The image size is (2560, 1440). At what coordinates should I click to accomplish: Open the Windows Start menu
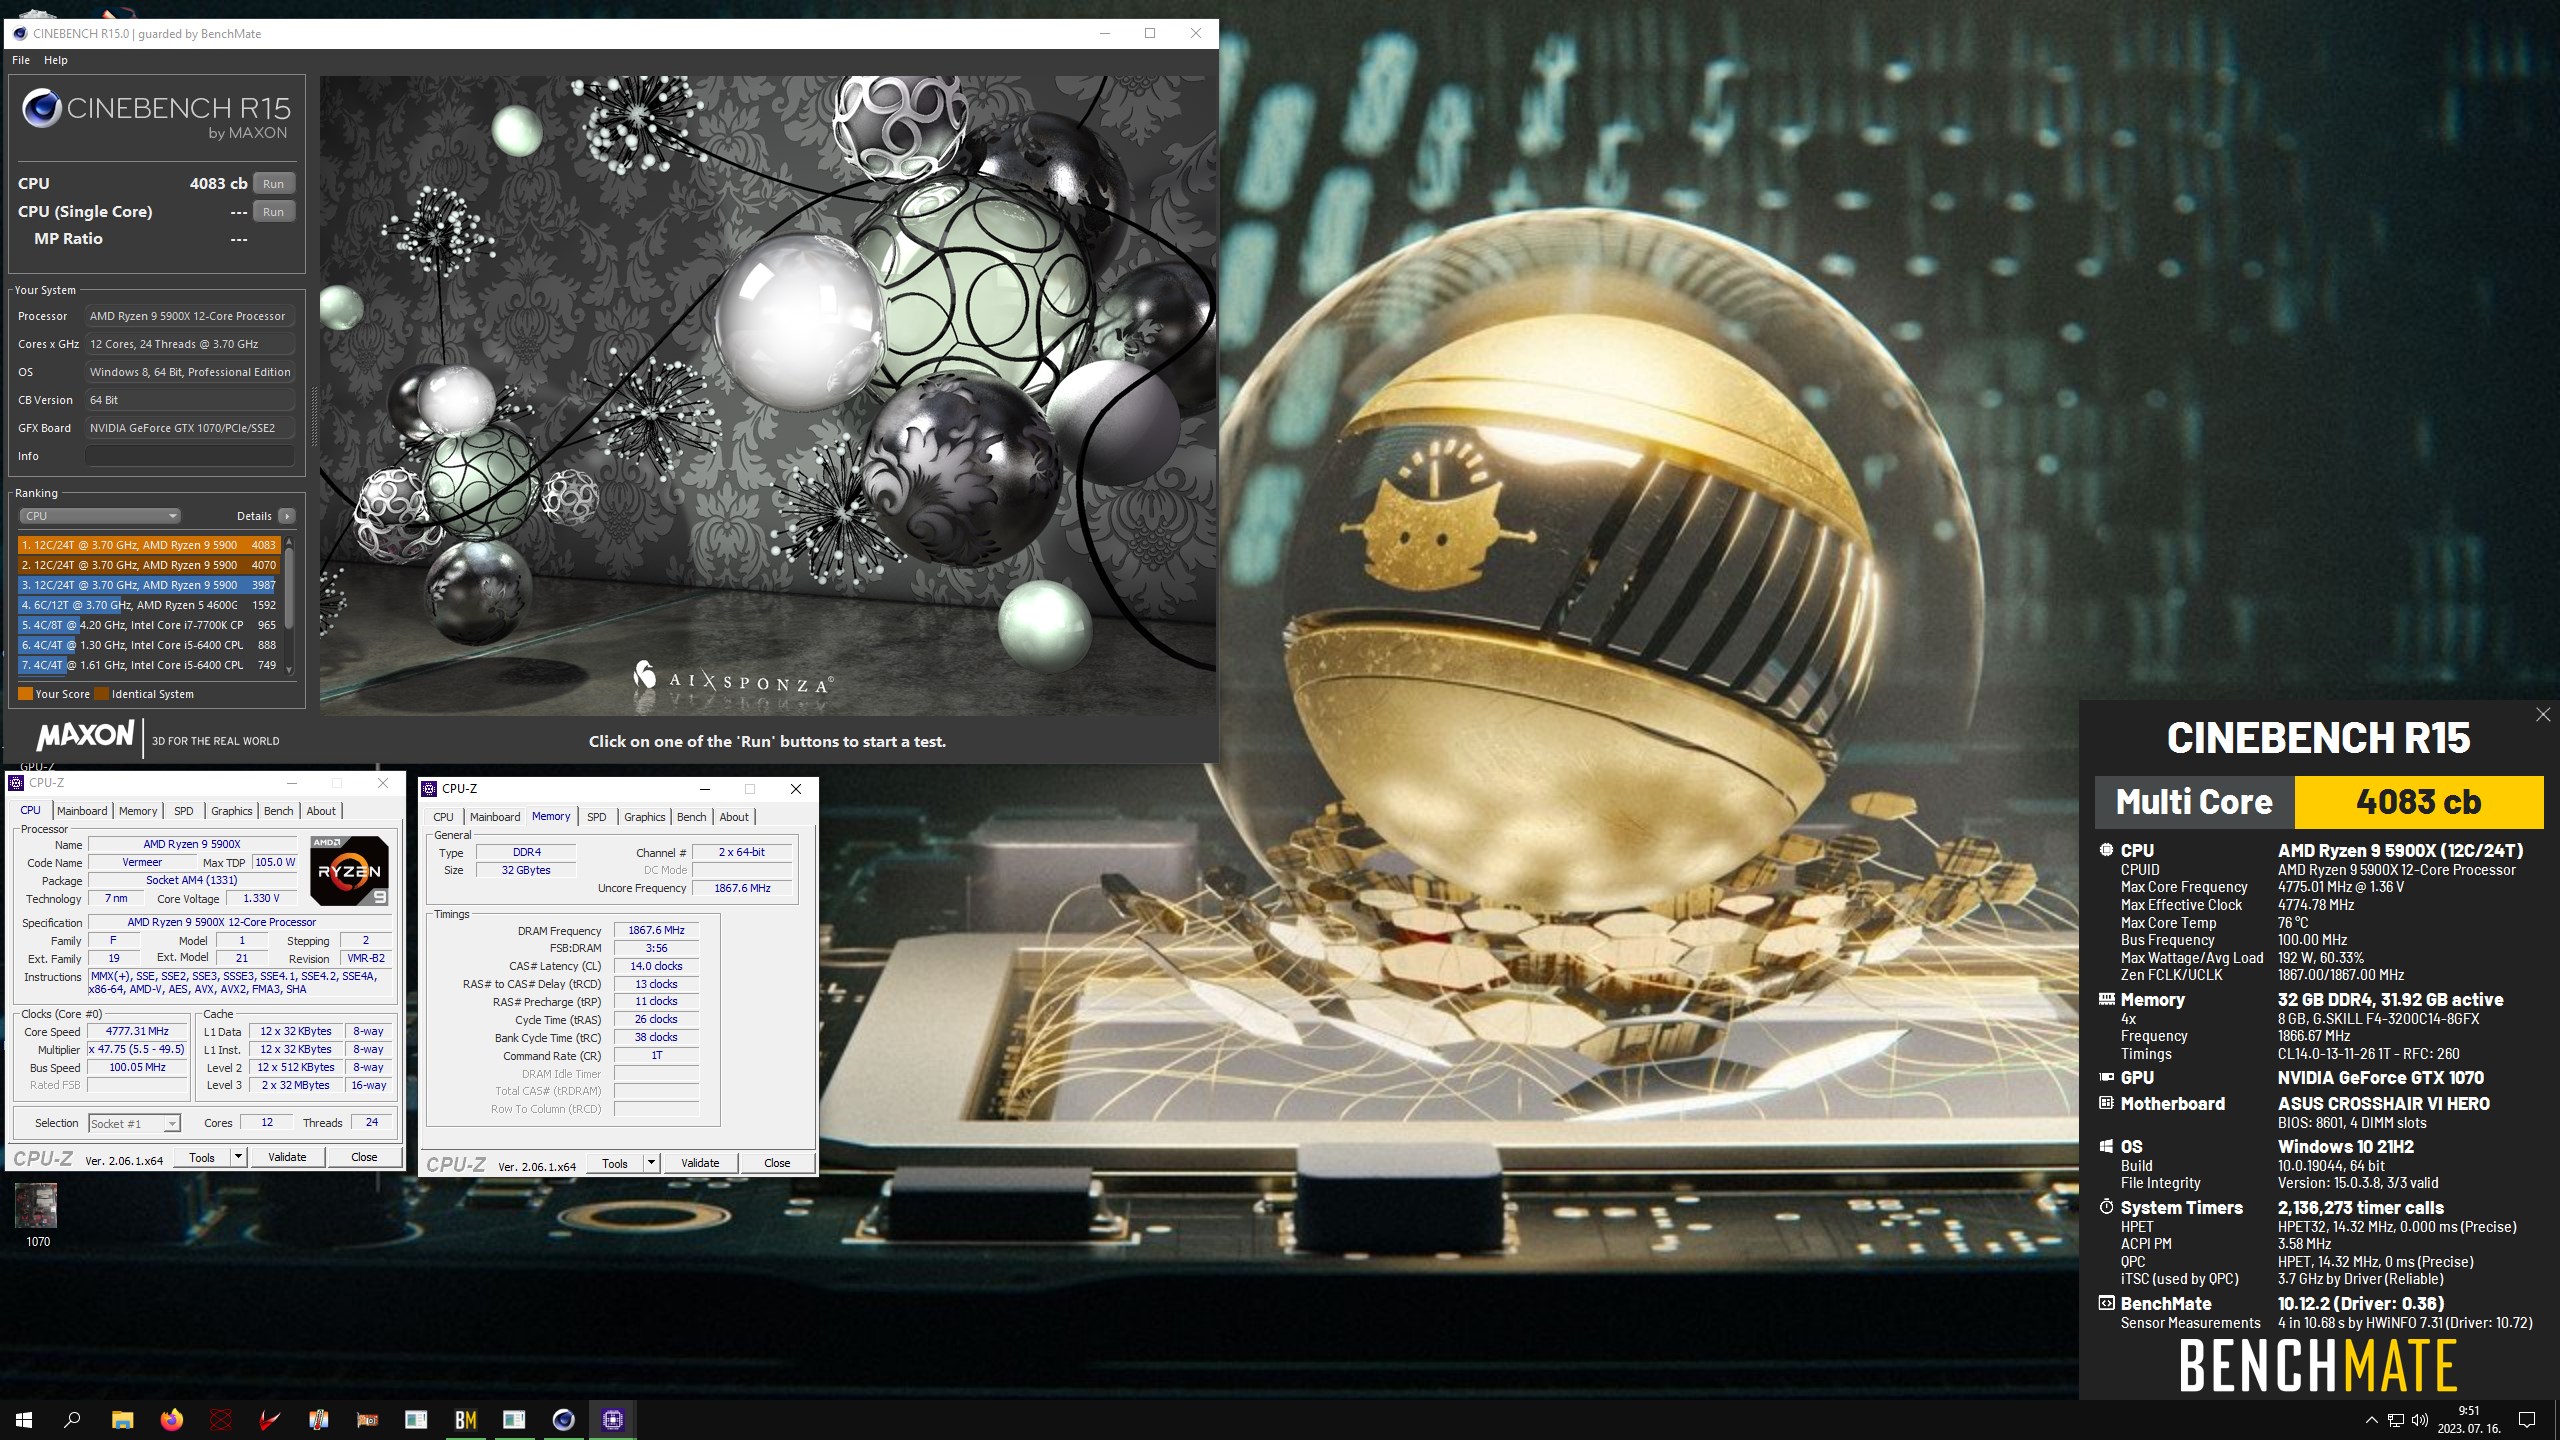(24, 1419)
